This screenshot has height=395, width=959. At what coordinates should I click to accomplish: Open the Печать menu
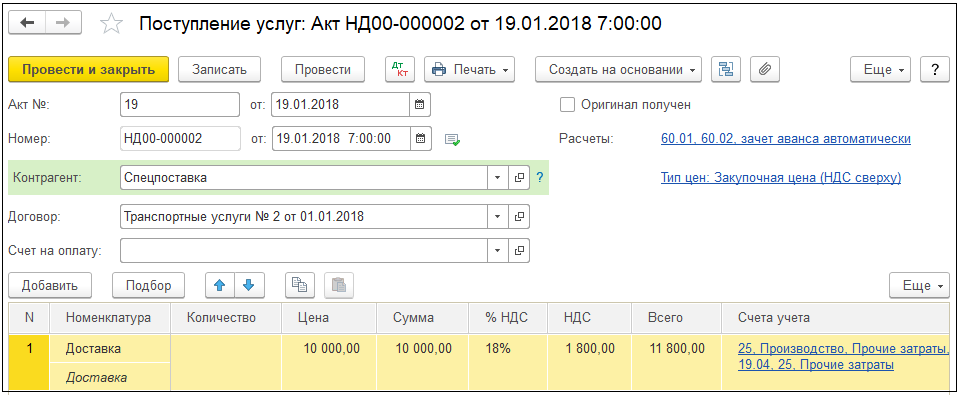[x=470, y=69]
